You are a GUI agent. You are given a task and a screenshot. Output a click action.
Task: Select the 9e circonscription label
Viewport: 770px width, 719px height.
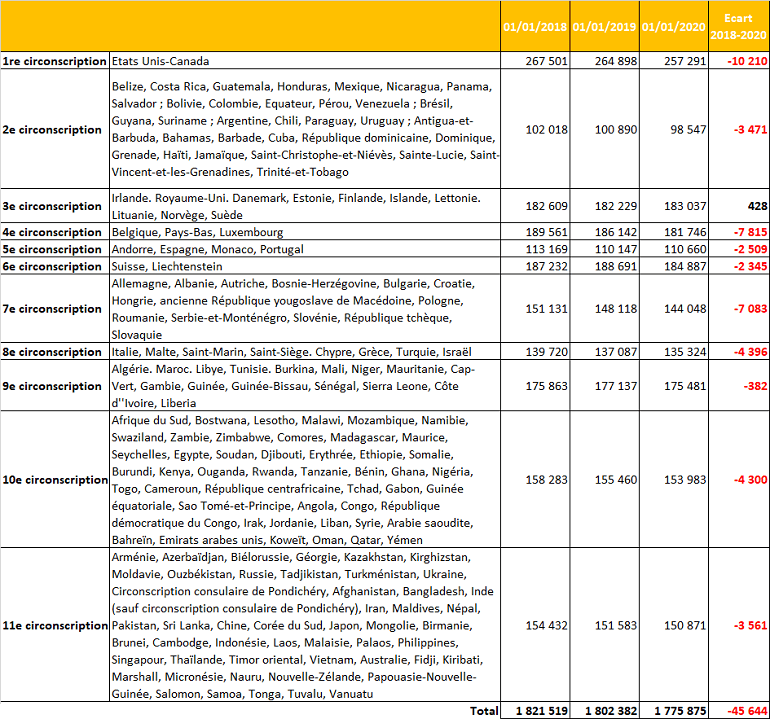tap(52, 386)
